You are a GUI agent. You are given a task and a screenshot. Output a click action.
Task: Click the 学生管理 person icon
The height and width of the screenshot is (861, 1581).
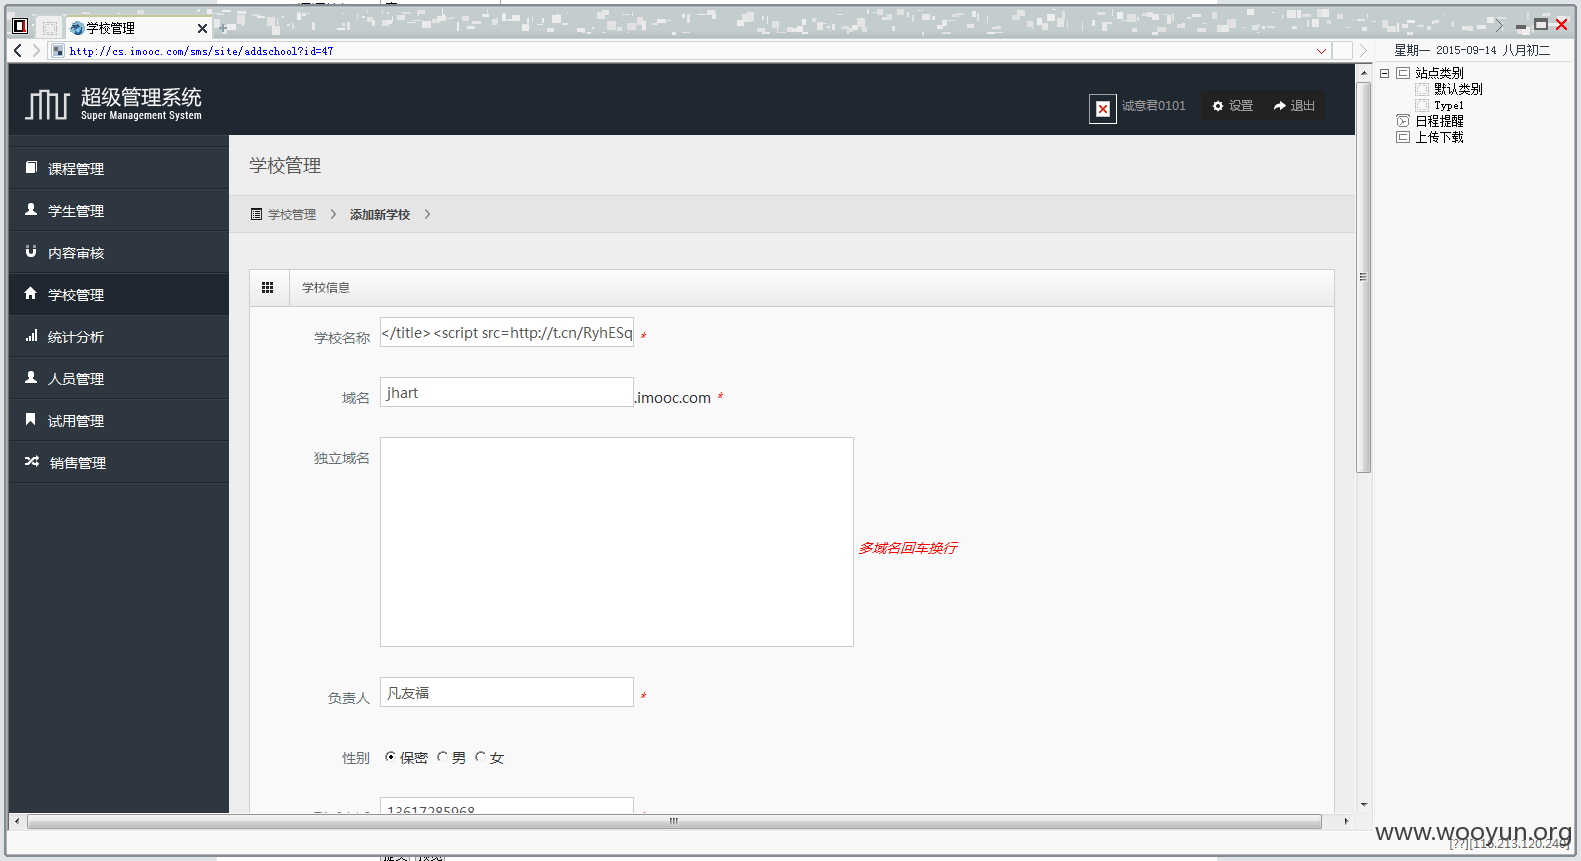31,209
